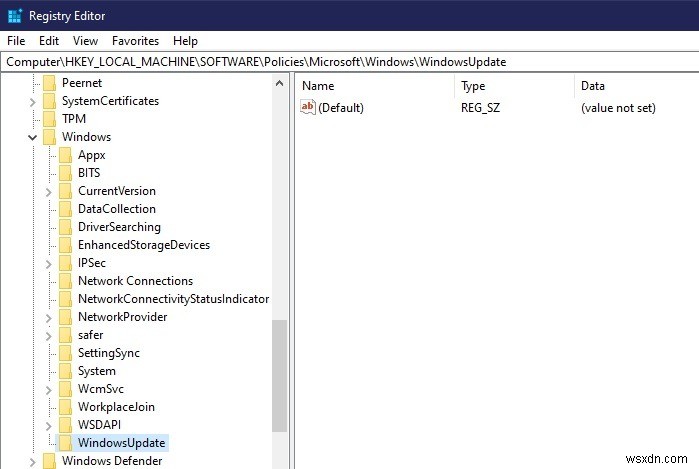Click the IPSec folder icon
699x469 pixels.
click(x=66, y=263)
